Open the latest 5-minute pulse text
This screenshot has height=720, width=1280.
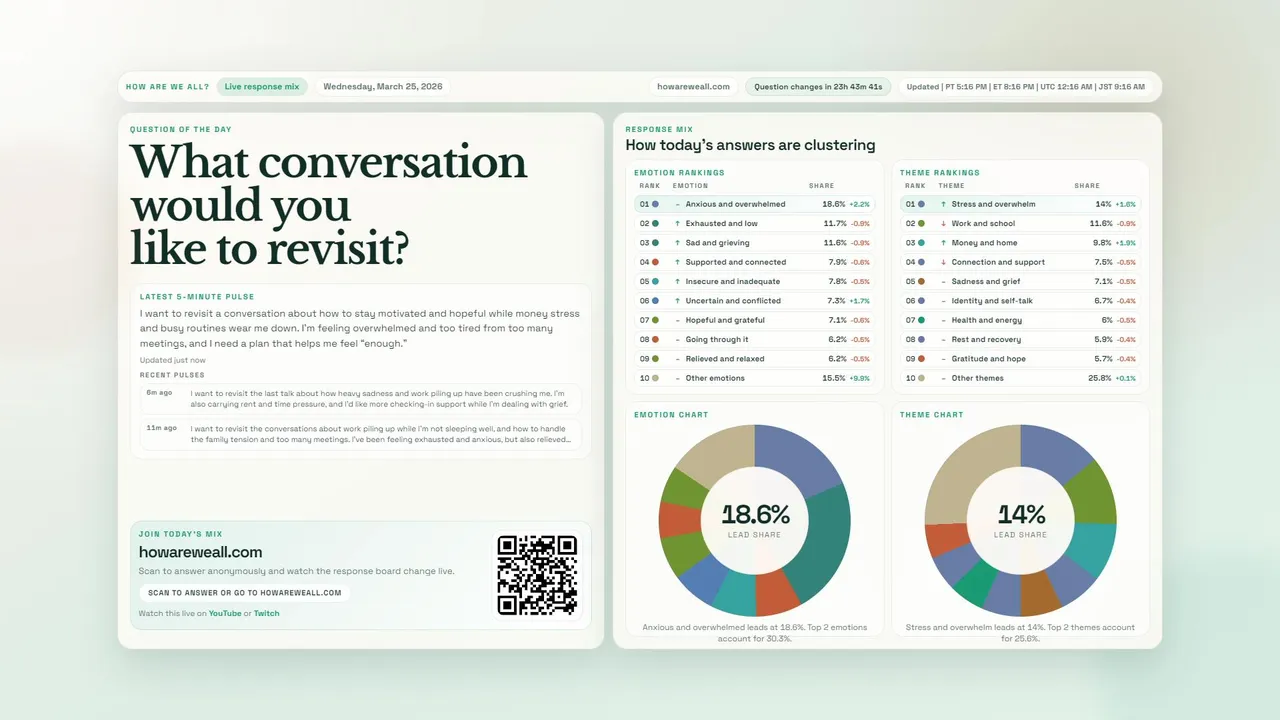coord(360,328)
